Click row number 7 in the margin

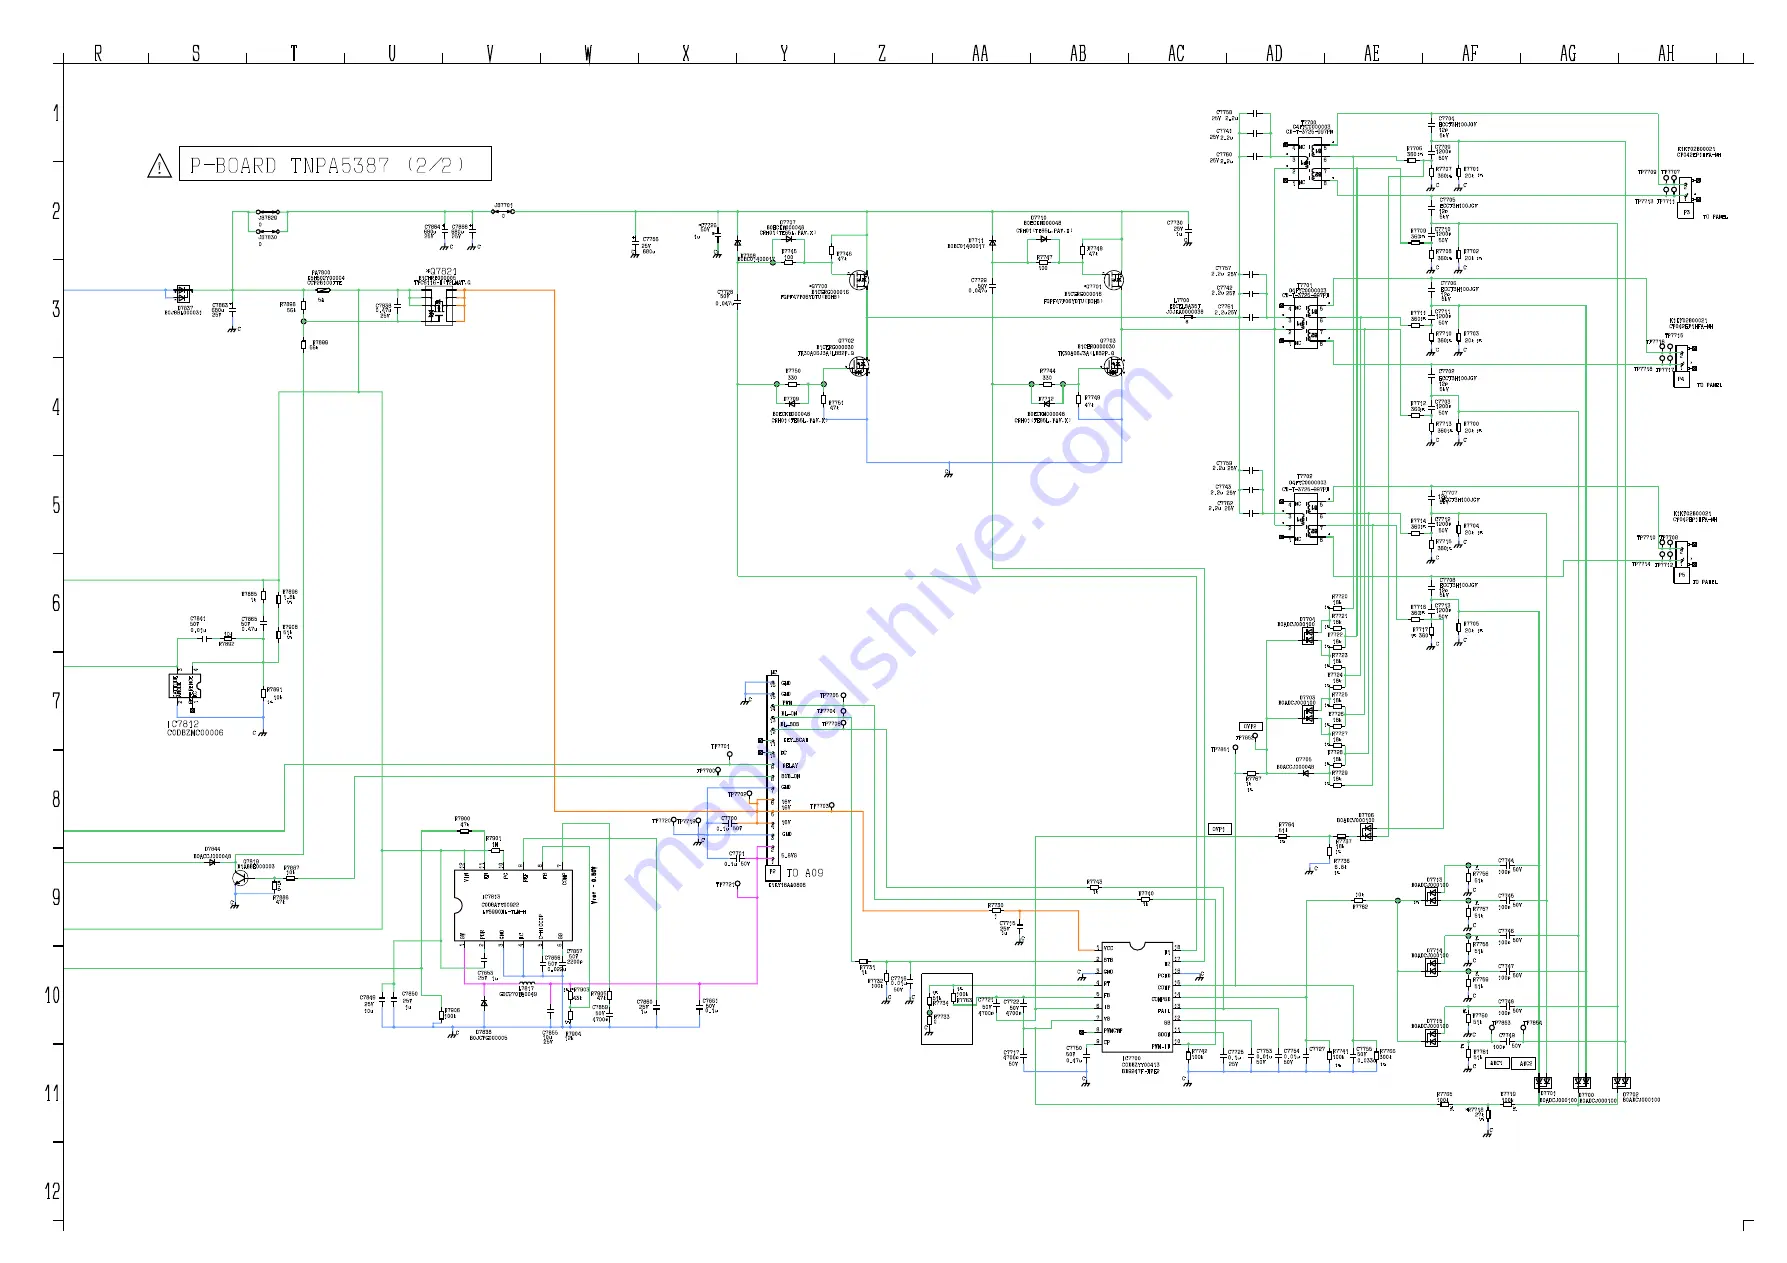click(56, 701)
